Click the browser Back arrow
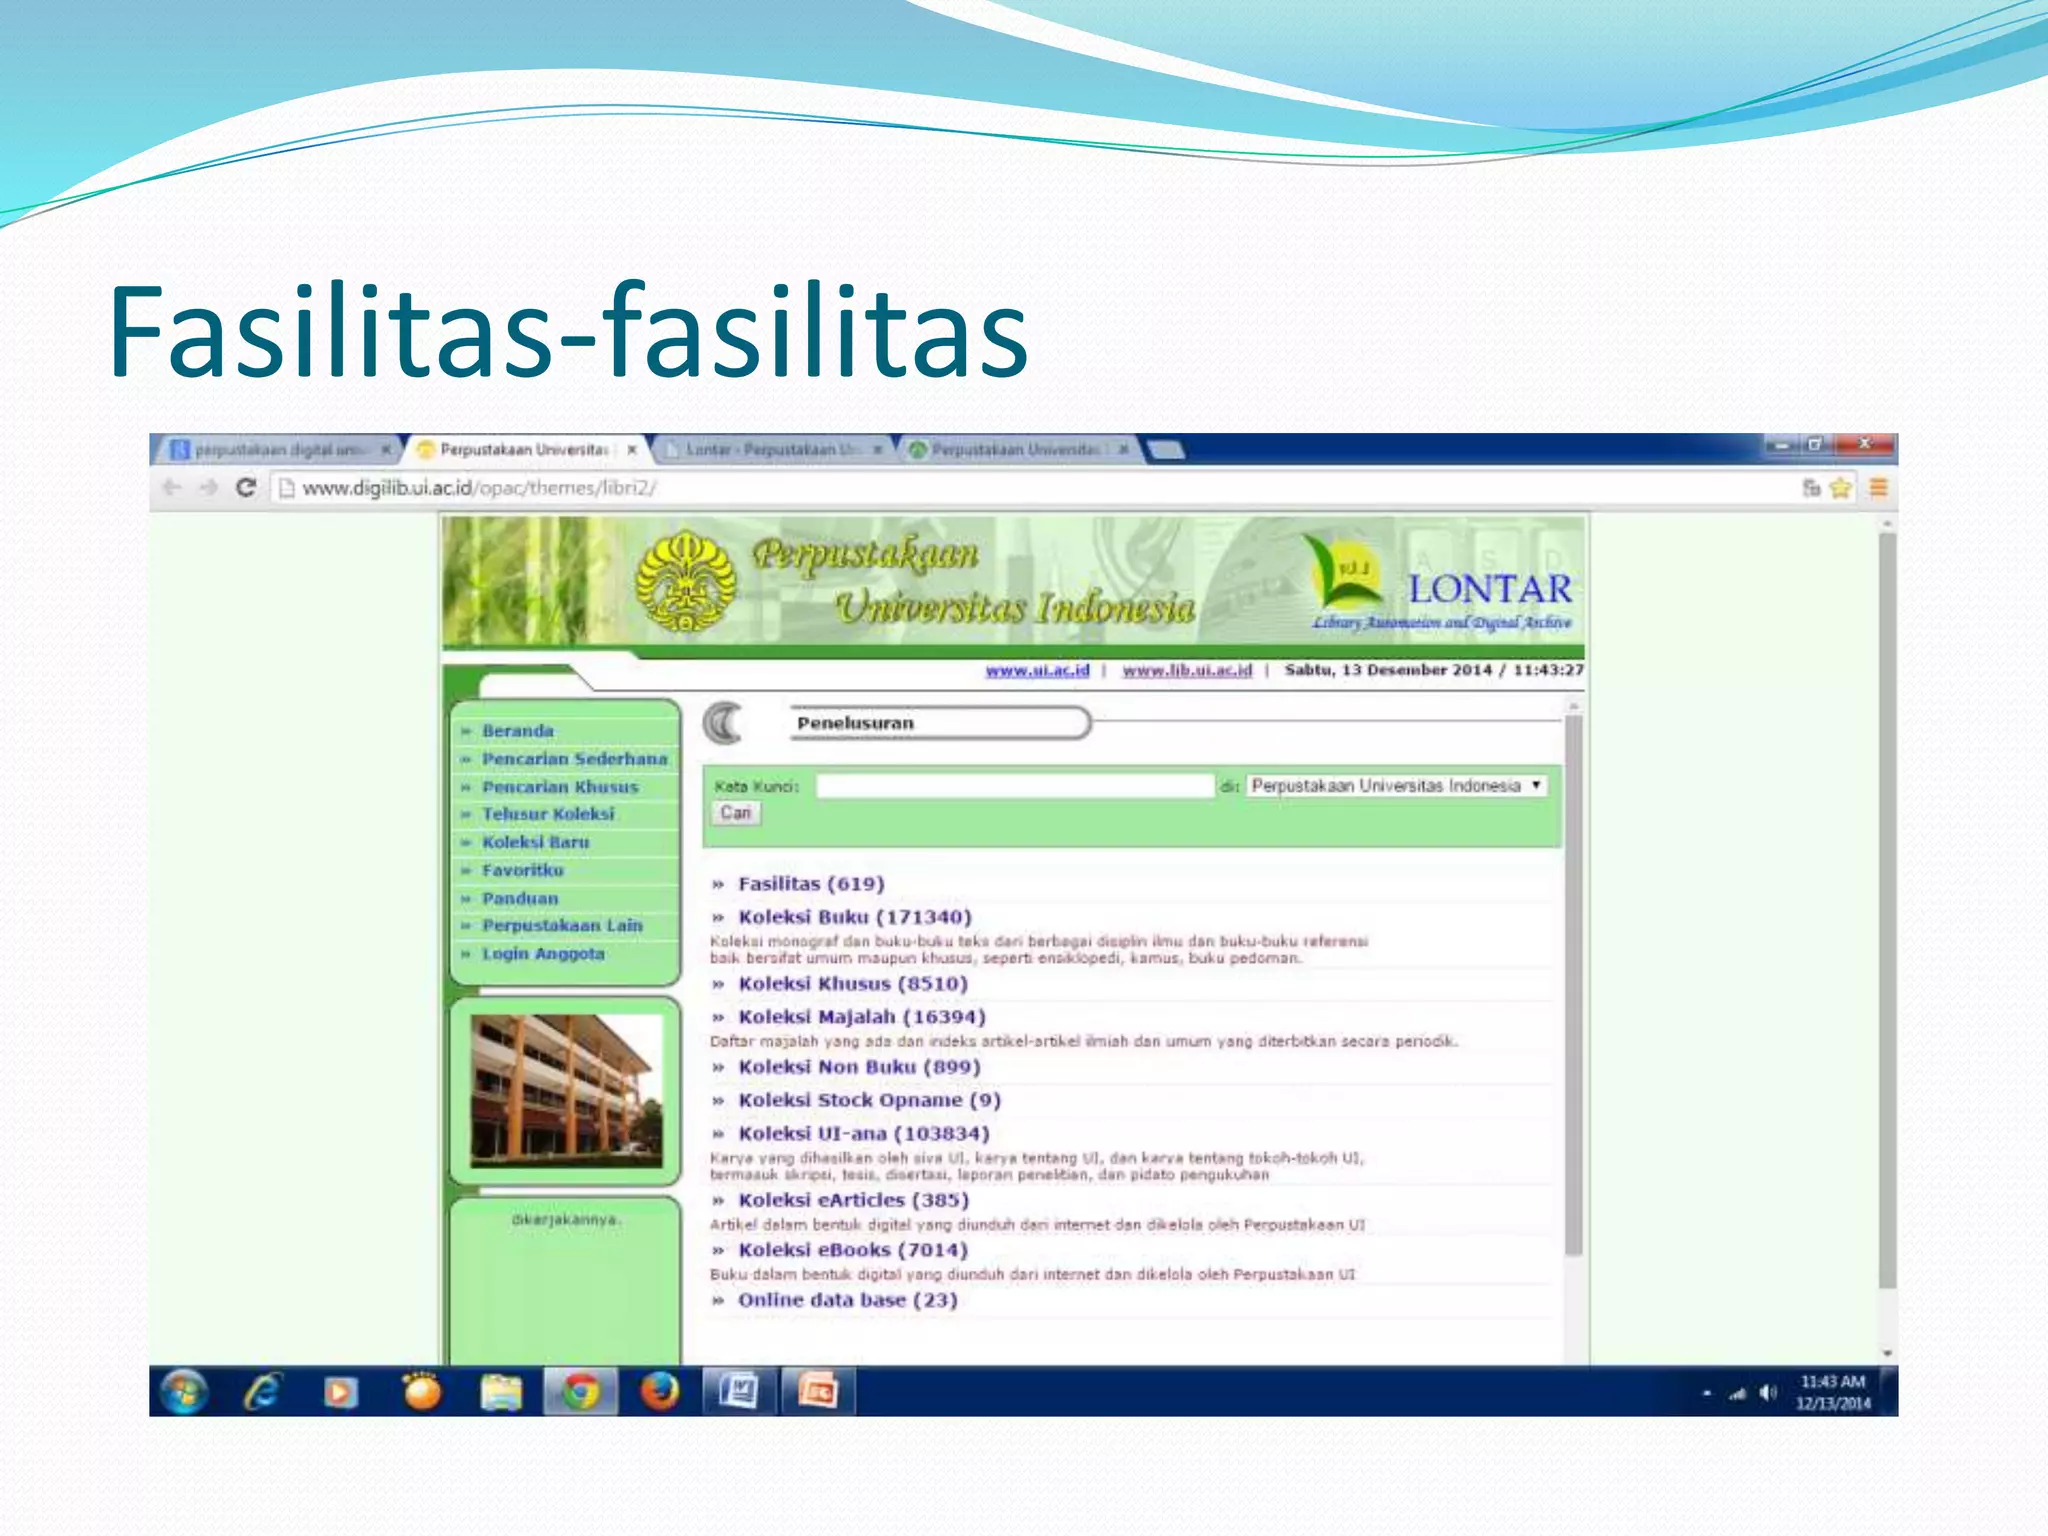2048x1536 pixels. click(172, 488)
